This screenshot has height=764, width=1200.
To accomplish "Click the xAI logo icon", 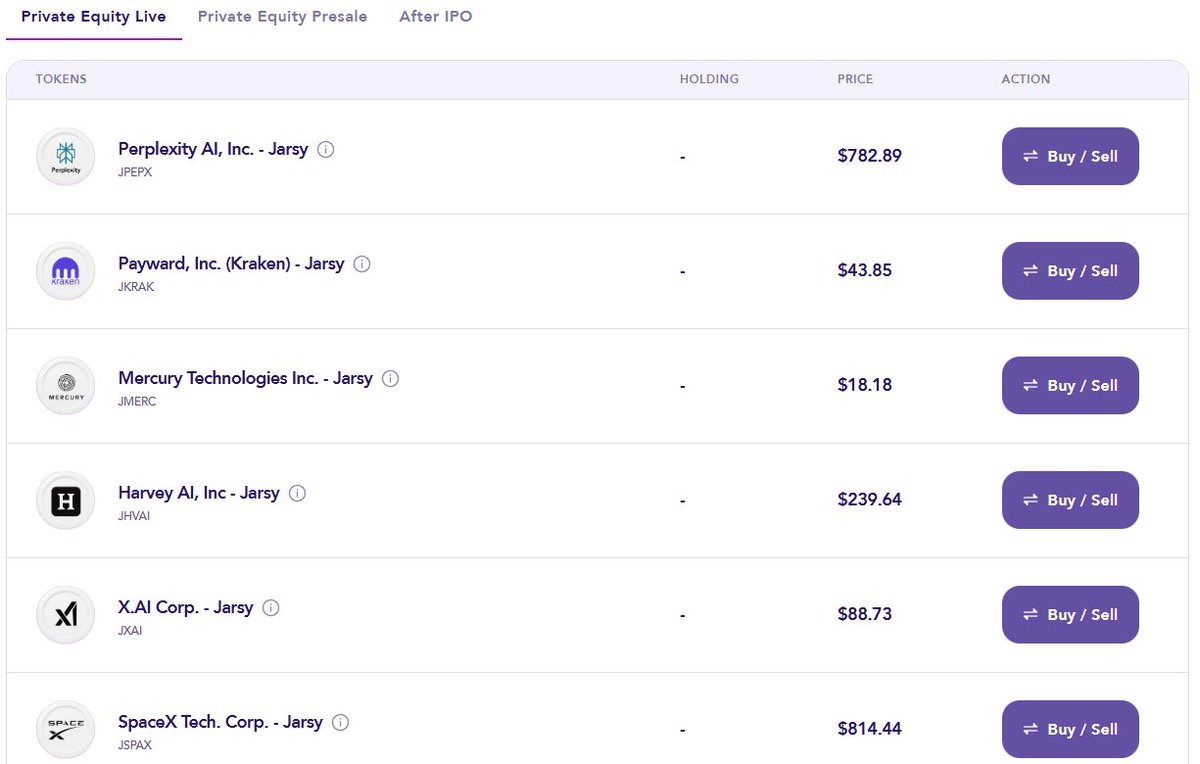I will (65, 615).
